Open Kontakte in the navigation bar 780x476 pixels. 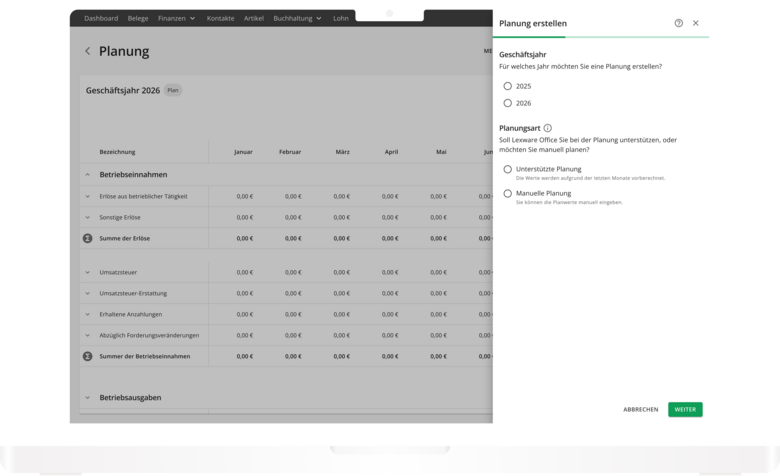tap(220, 18)
